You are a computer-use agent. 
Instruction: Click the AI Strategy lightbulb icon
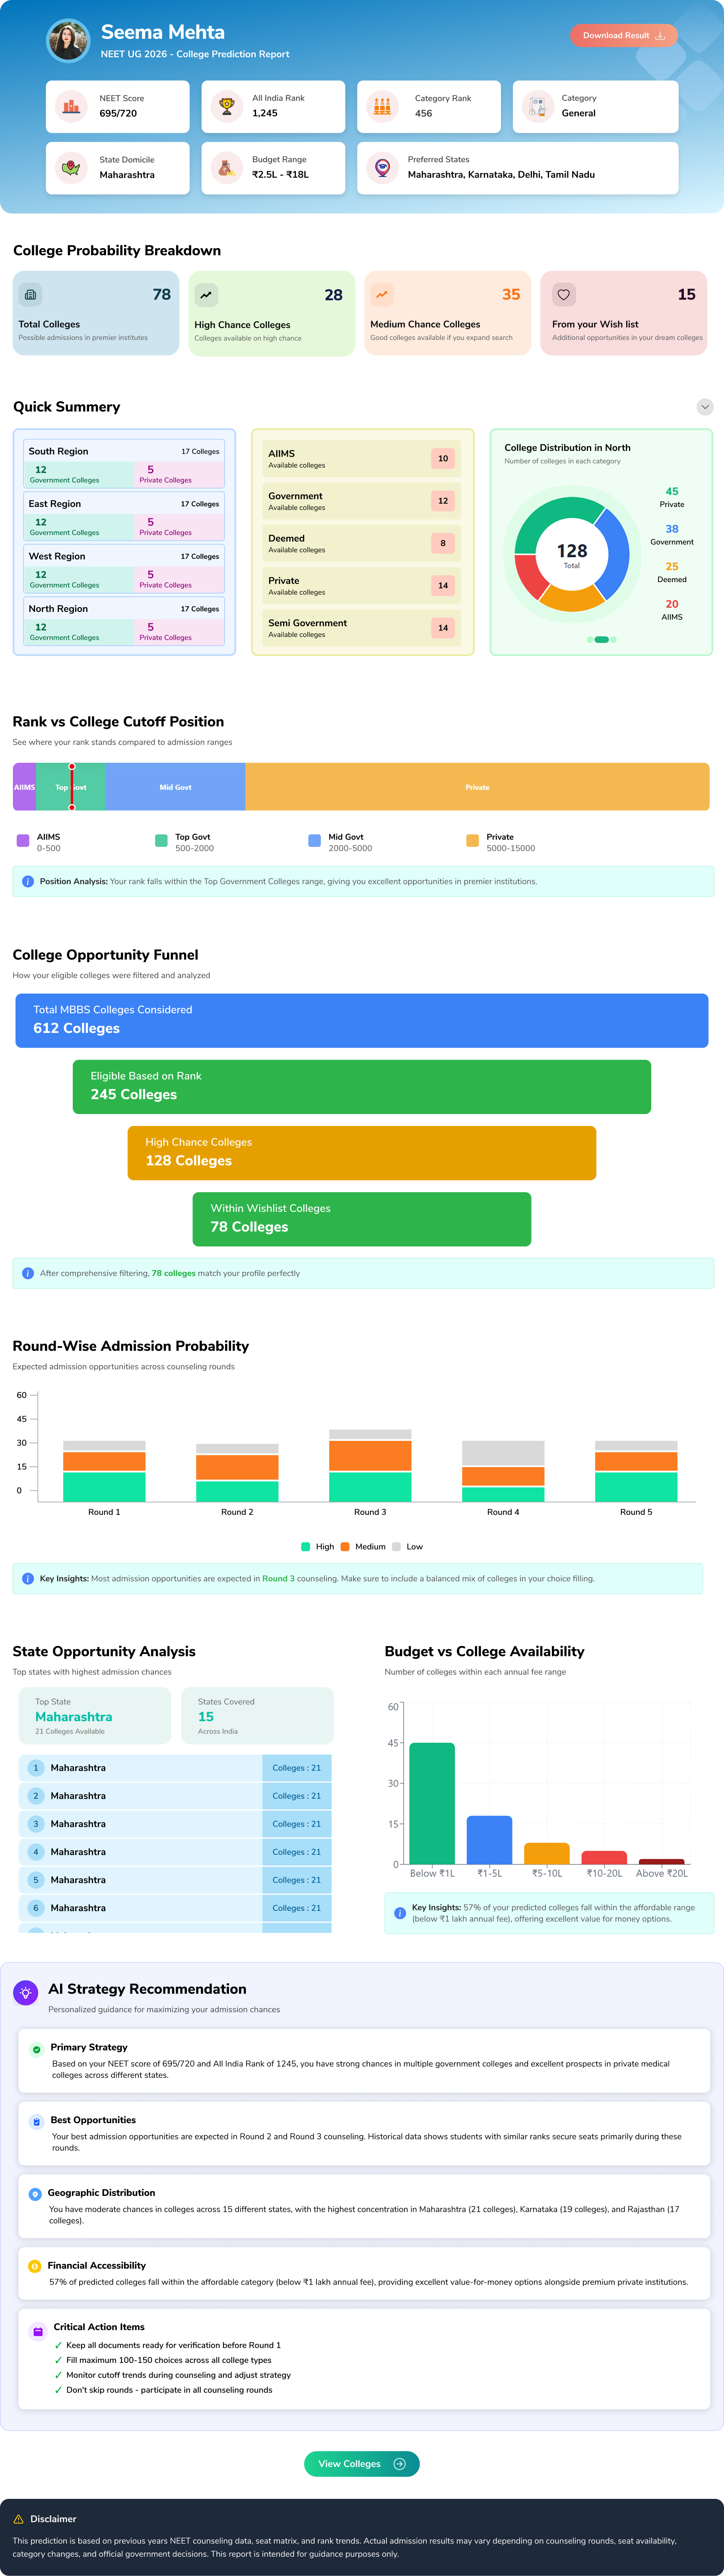pos(26,1992)
